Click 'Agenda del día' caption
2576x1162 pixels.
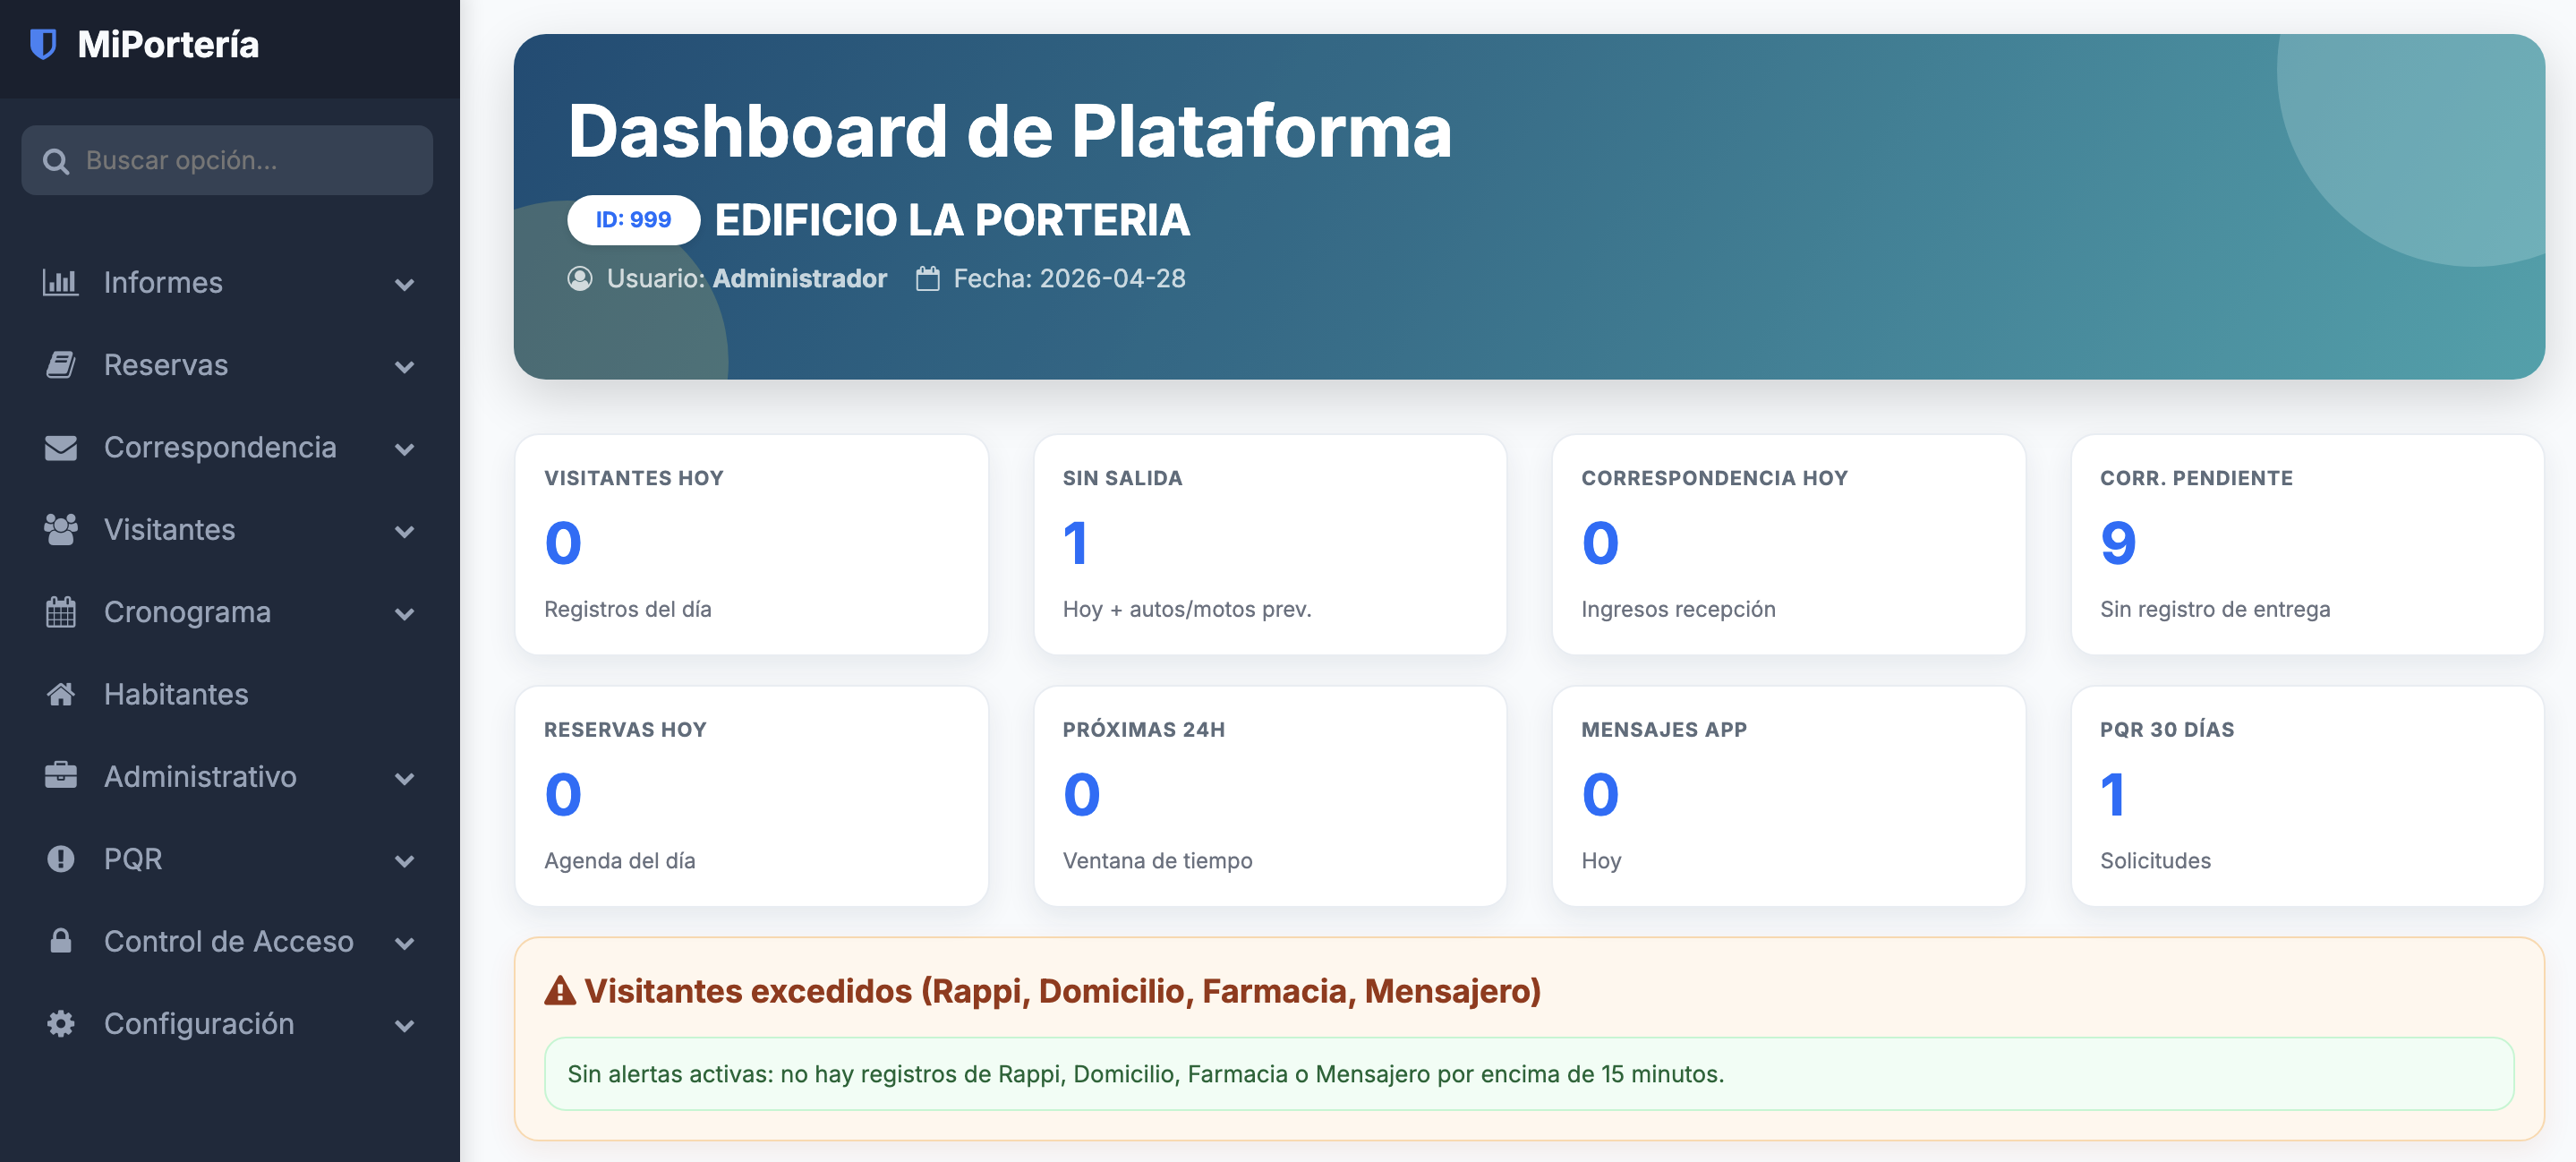pyautogui.click(x=619, y=861)
